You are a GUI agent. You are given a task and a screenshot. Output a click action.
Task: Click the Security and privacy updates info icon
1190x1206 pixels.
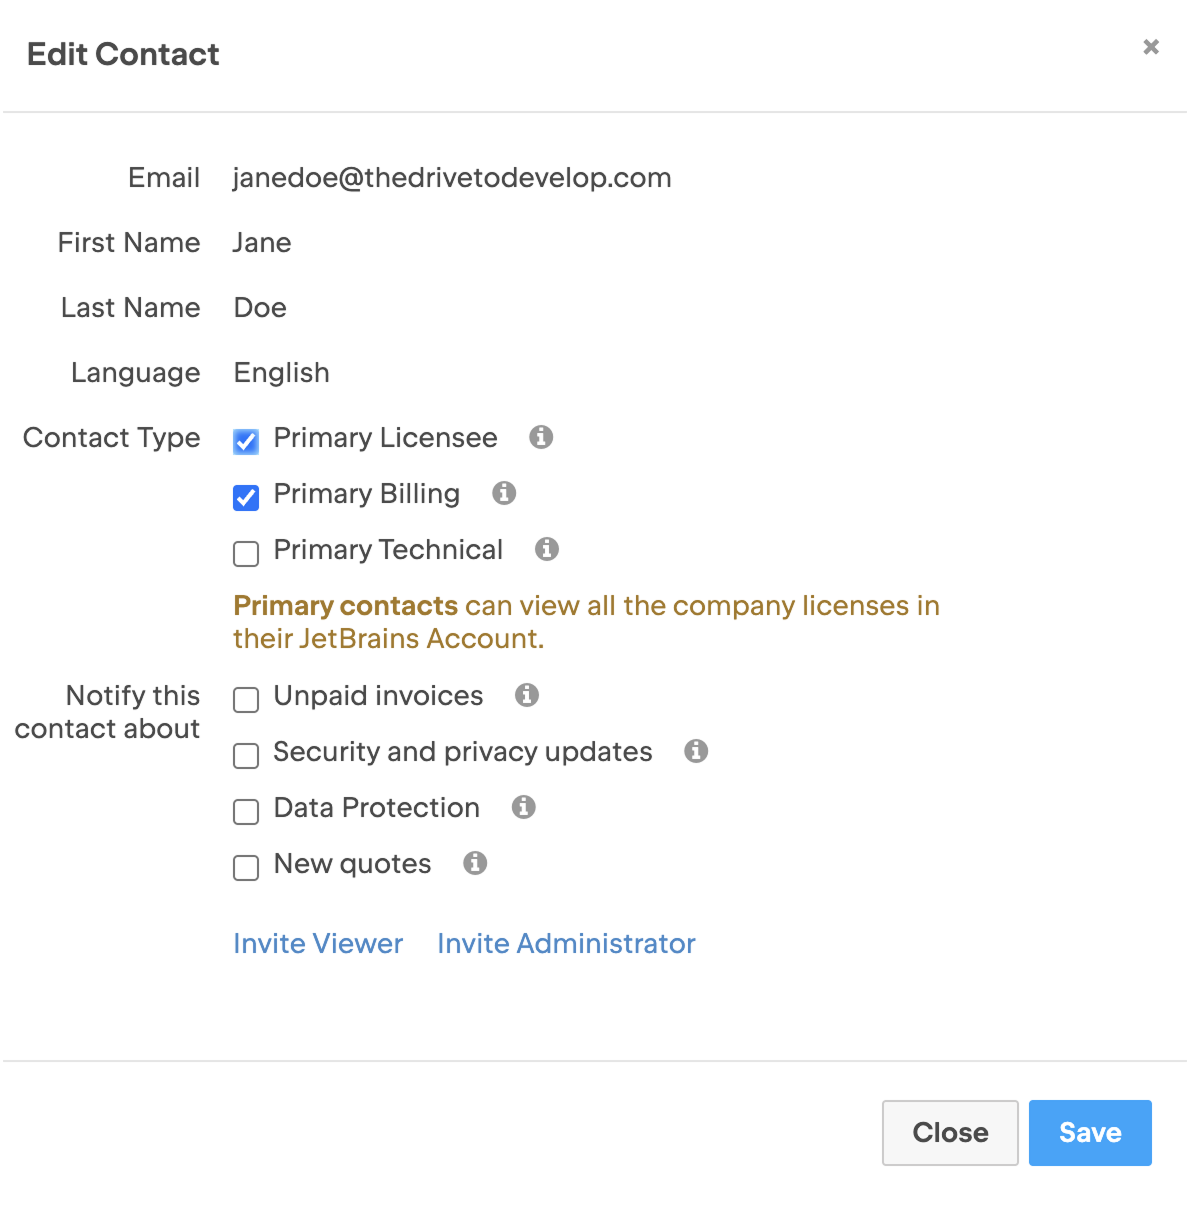pos(696,751)
